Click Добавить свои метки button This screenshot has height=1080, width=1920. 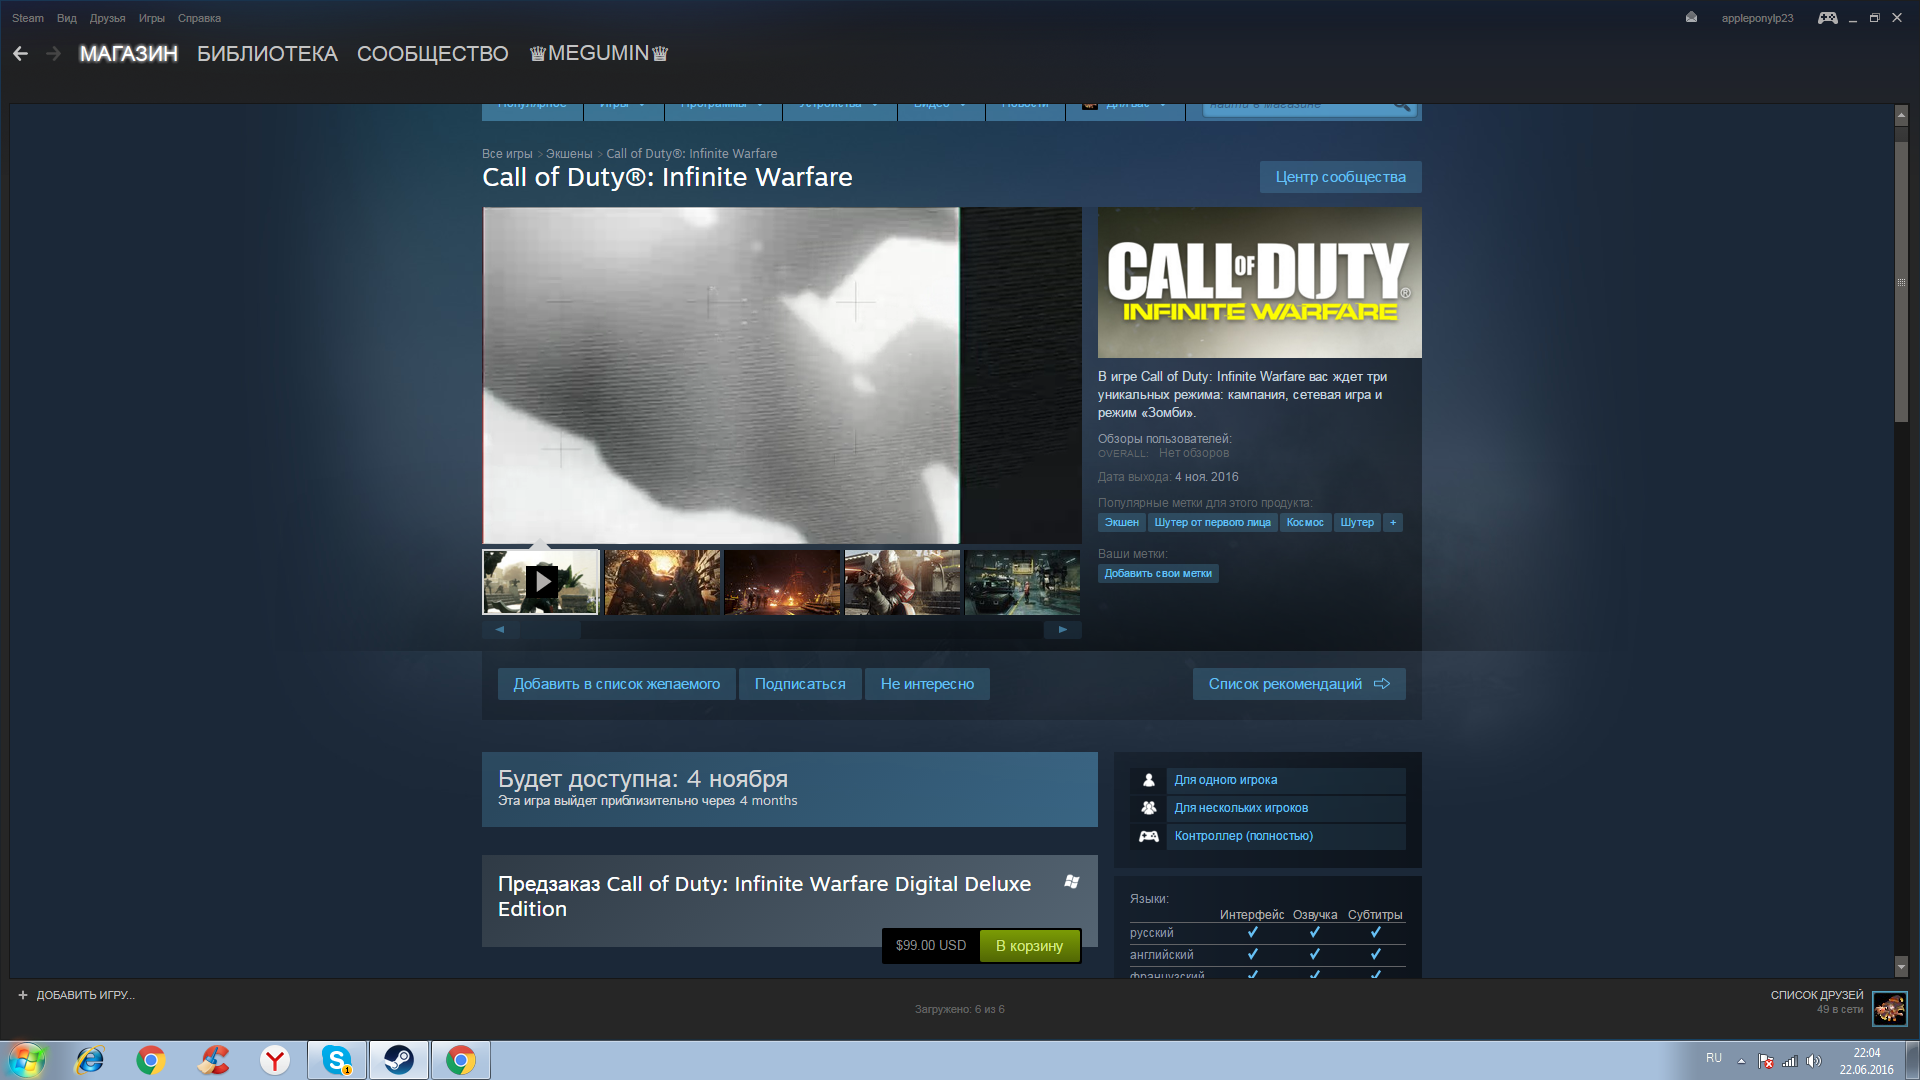click(1158, 574)
